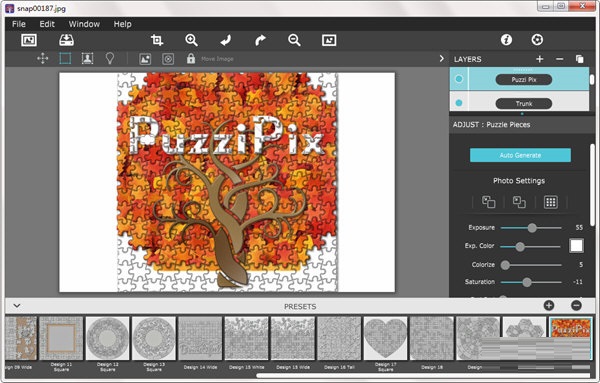The width and height of the screenshot is (600, 383).
Task: Open the Edit menu
Action: (x=47, y=24)
